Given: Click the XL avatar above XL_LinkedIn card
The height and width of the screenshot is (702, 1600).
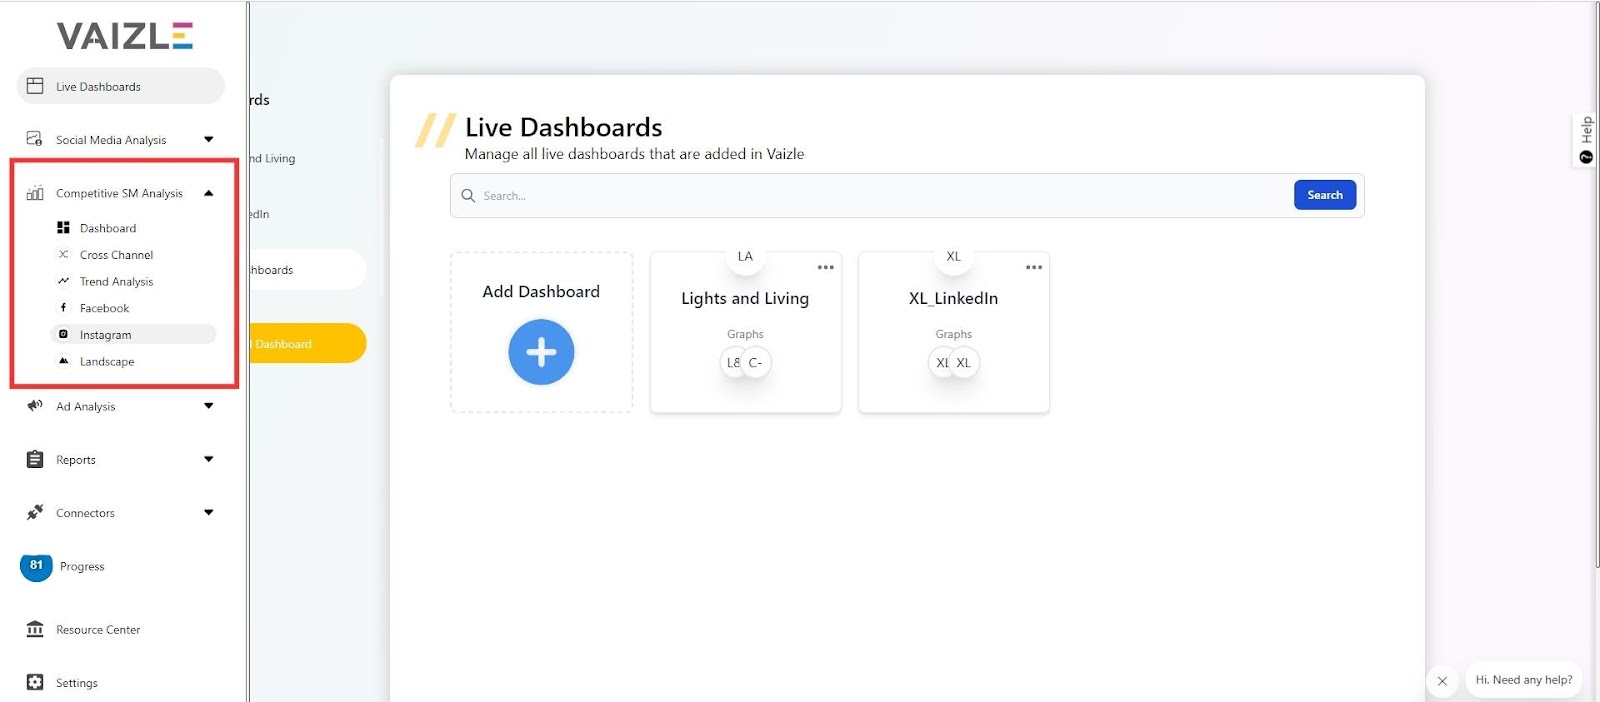Looking at the screenshot, I should click(953, 257).
